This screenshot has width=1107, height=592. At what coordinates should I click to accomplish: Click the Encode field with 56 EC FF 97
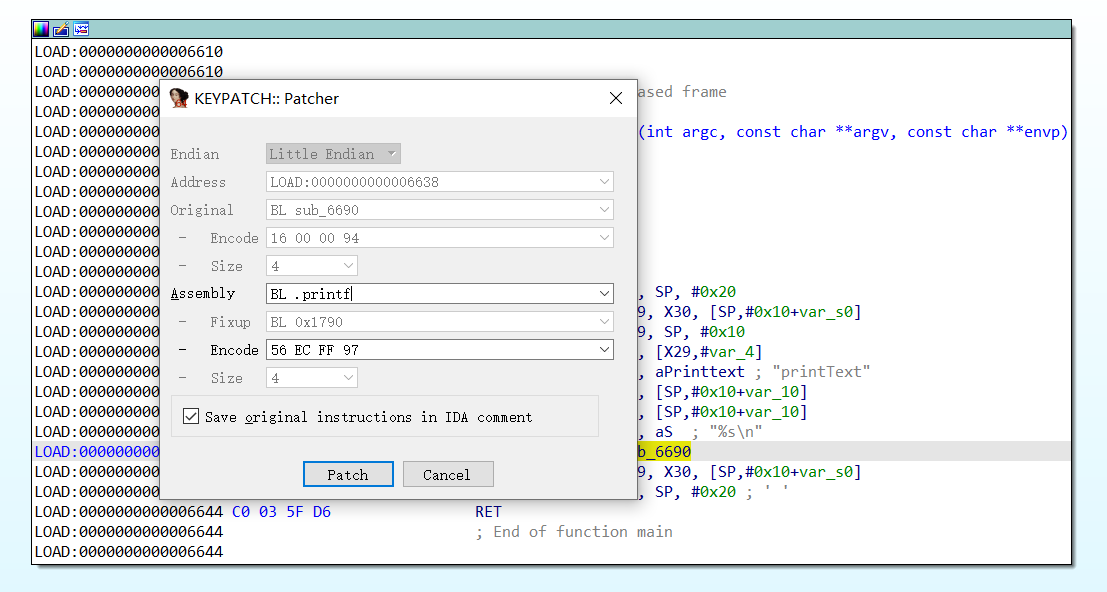point(430,350)
